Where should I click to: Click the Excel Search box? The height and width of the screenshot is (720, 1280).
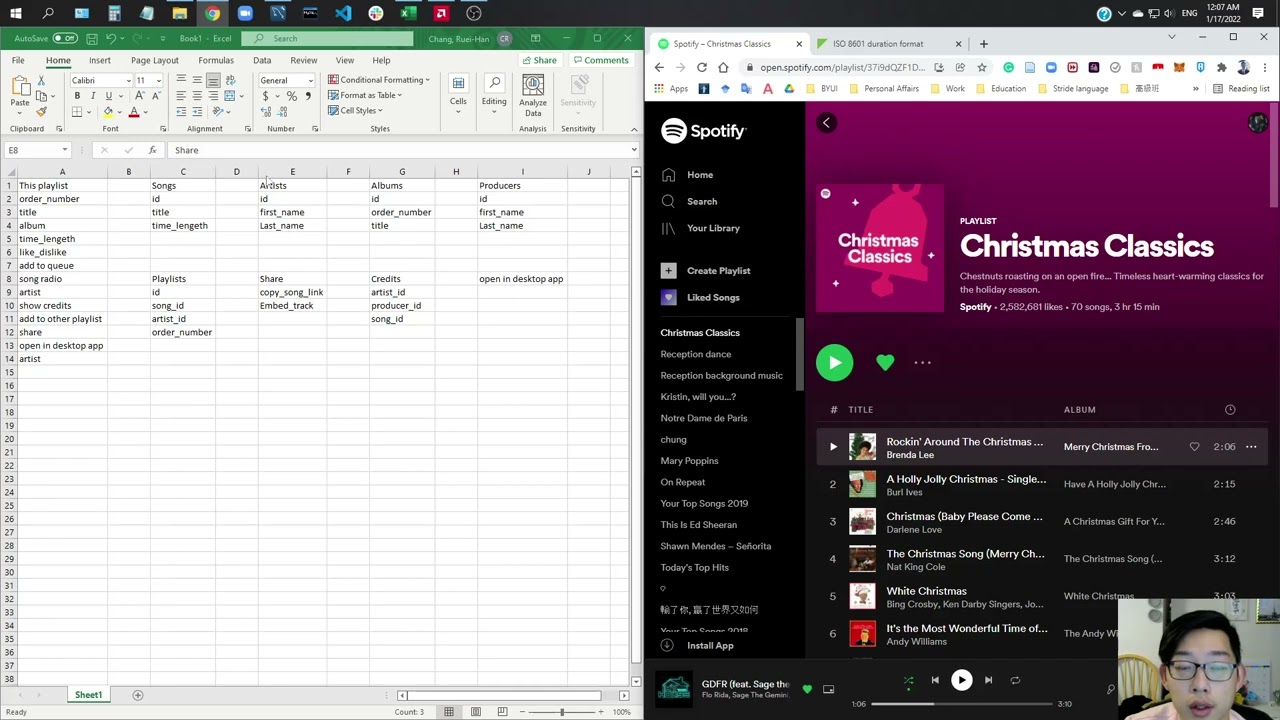tap(328, 39)
